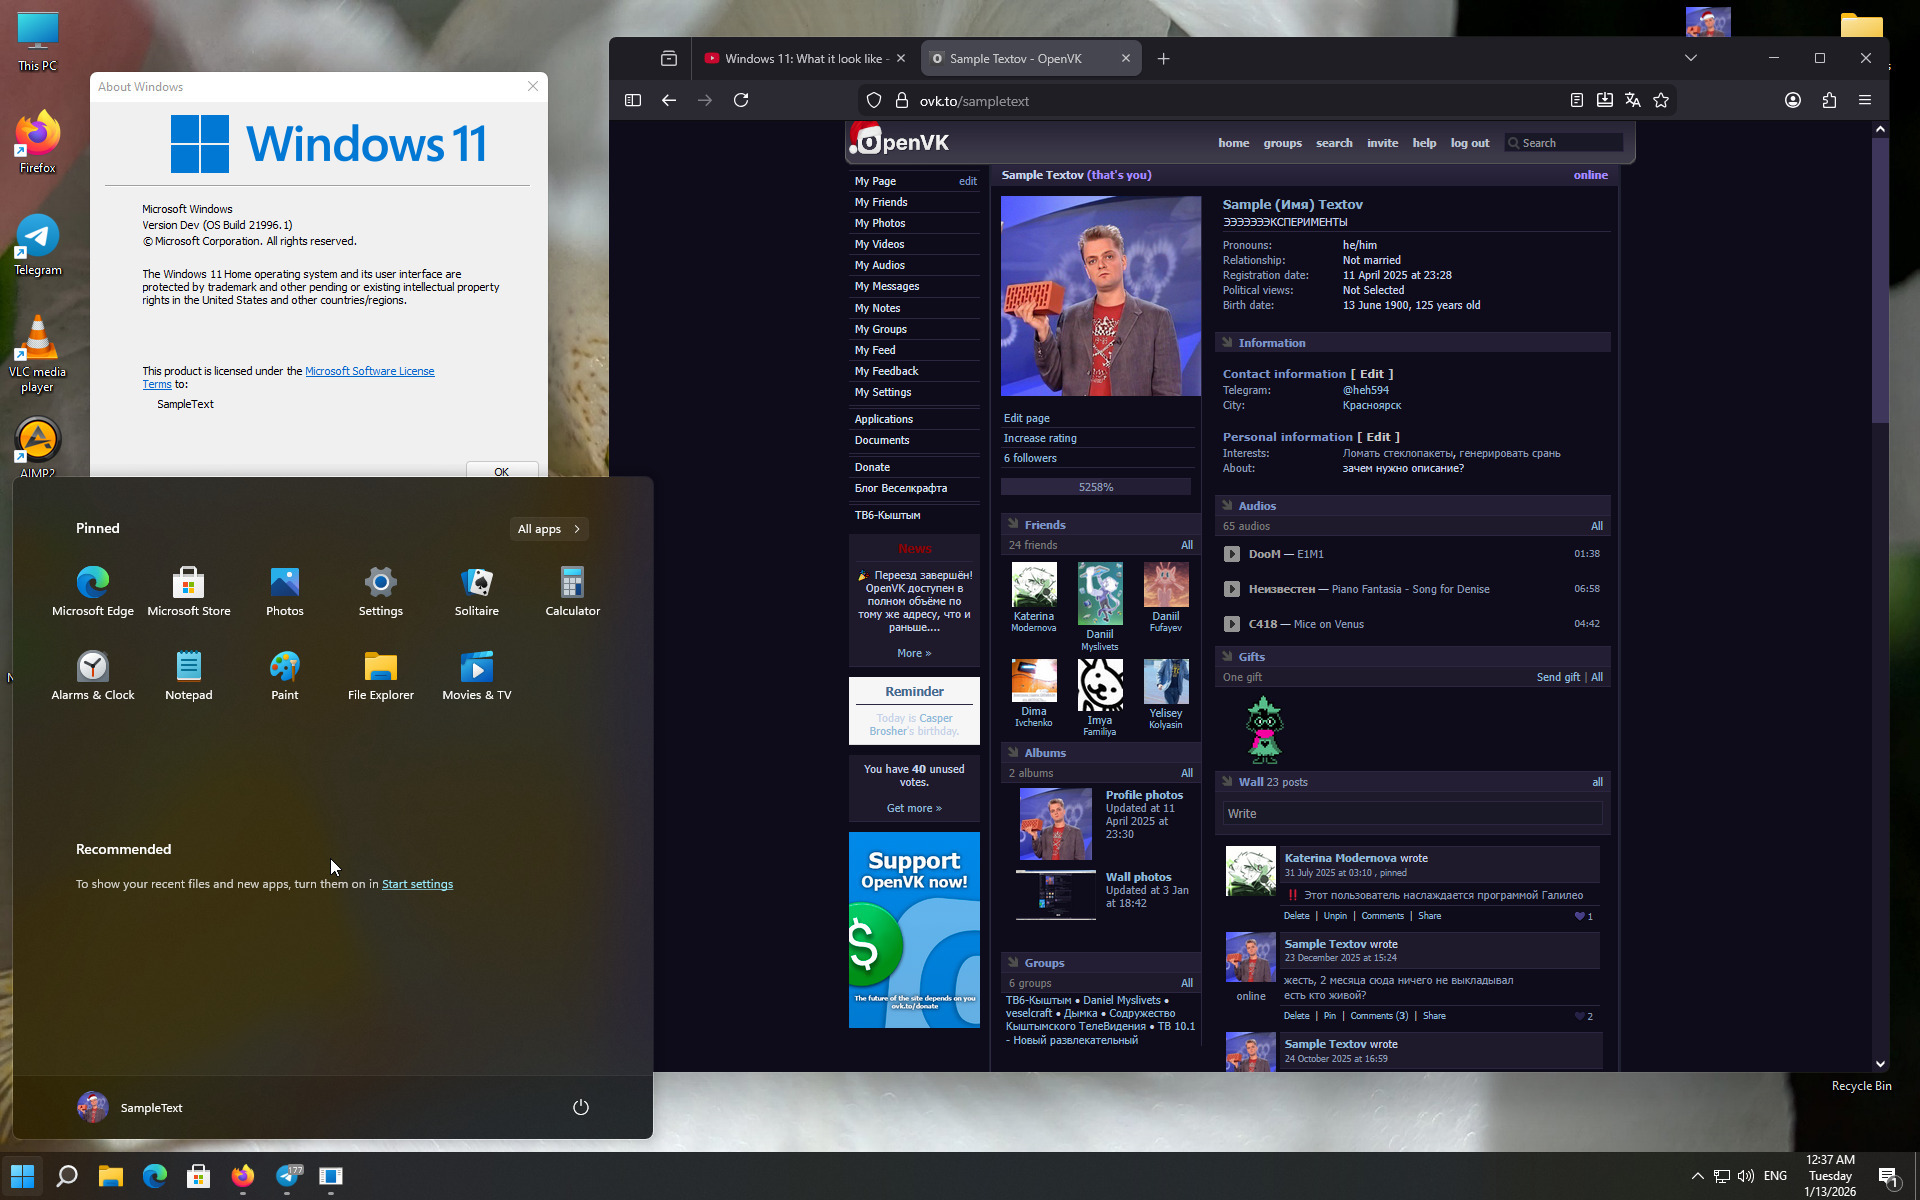Like the 23 December wall post
The image size is (1920, 1200).
tap(1581, 1016)
